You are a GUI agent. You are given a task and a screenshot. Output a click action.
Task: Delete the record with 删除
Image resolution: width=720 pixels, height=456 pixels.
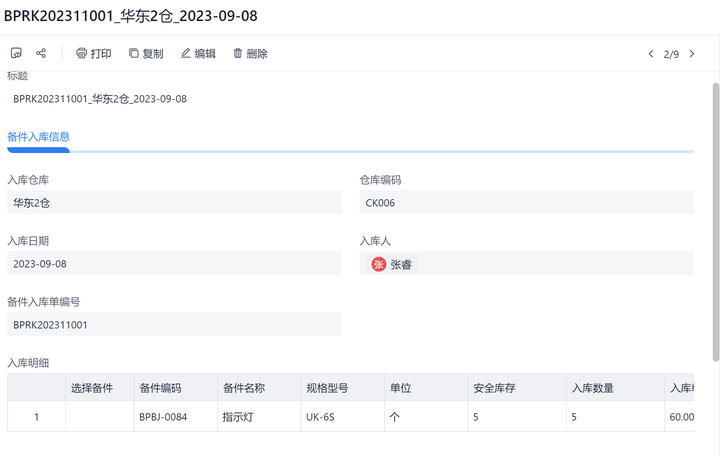pos(250,54)
